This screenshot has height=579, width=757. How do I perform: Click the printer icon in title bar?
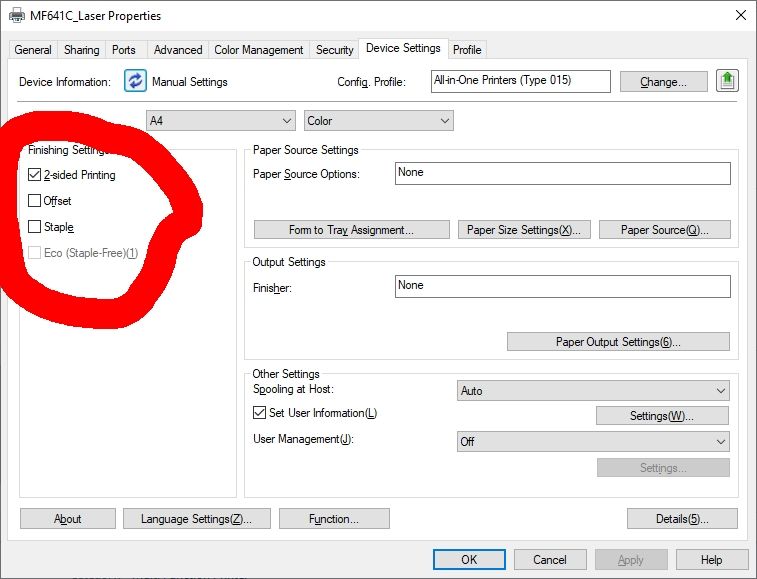(x=17, y=16)
